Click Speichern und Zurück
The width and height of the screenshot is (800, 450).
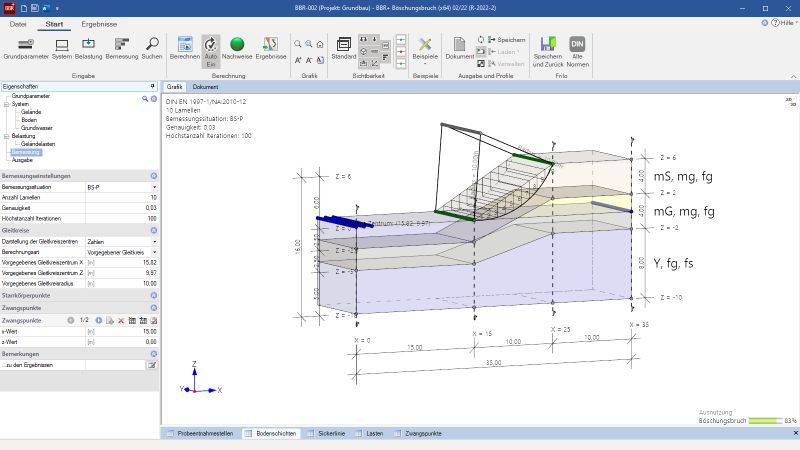[548, 52]
